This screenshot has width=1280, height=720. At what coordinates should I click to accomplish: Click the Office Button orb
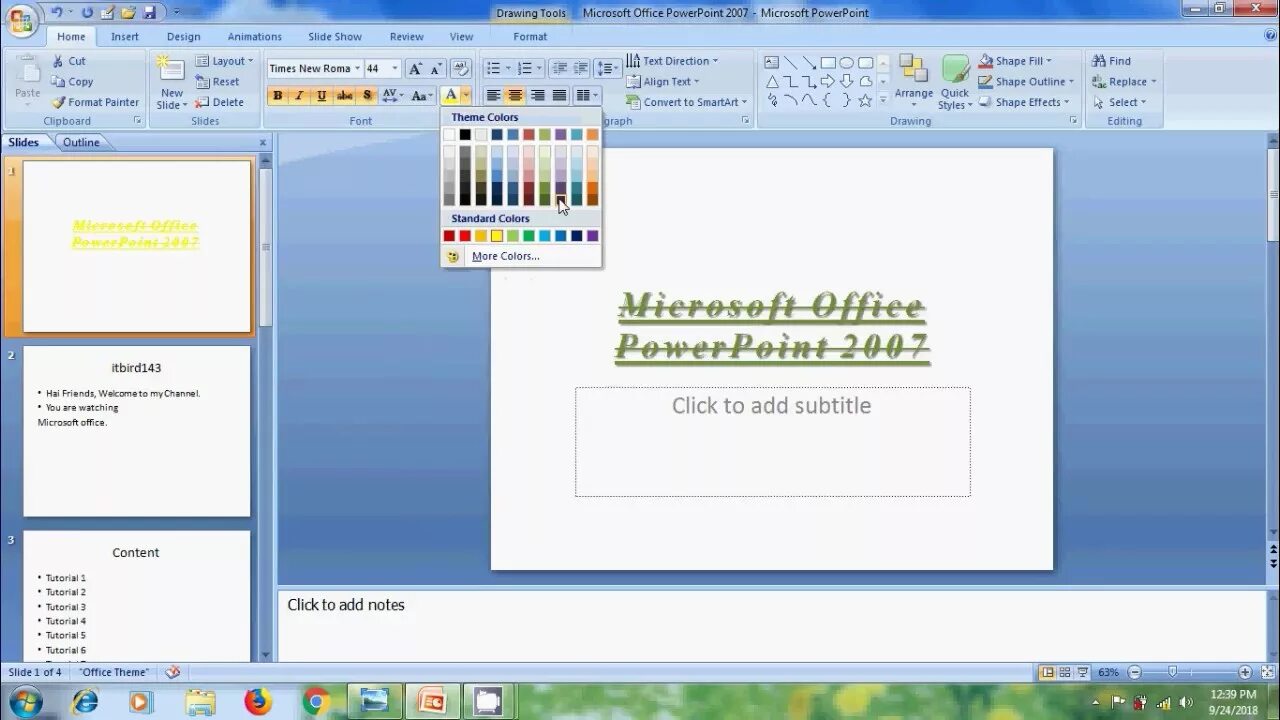coord(20,19)
